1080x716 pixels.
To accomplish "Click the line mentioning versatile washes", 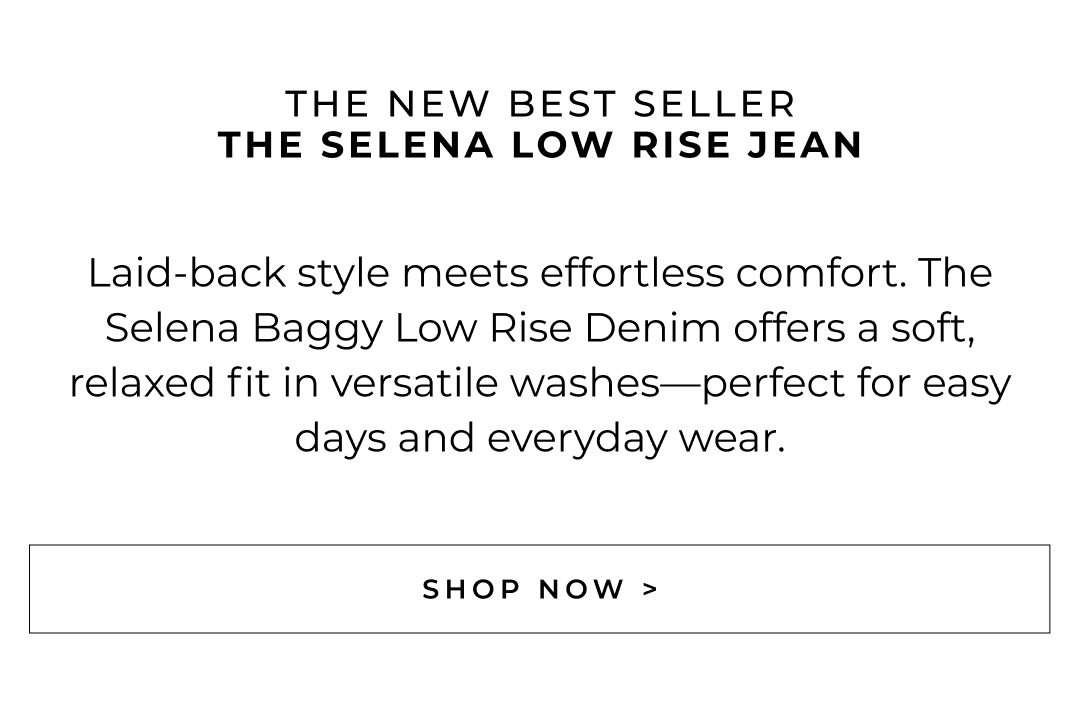I will [x=540, y=383].
